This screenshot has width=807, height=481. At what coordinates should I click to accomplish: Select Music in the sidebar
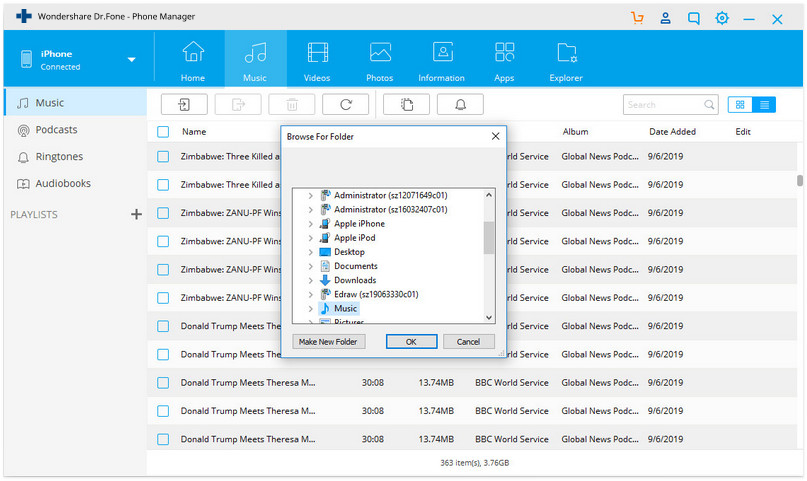[76, 103]
